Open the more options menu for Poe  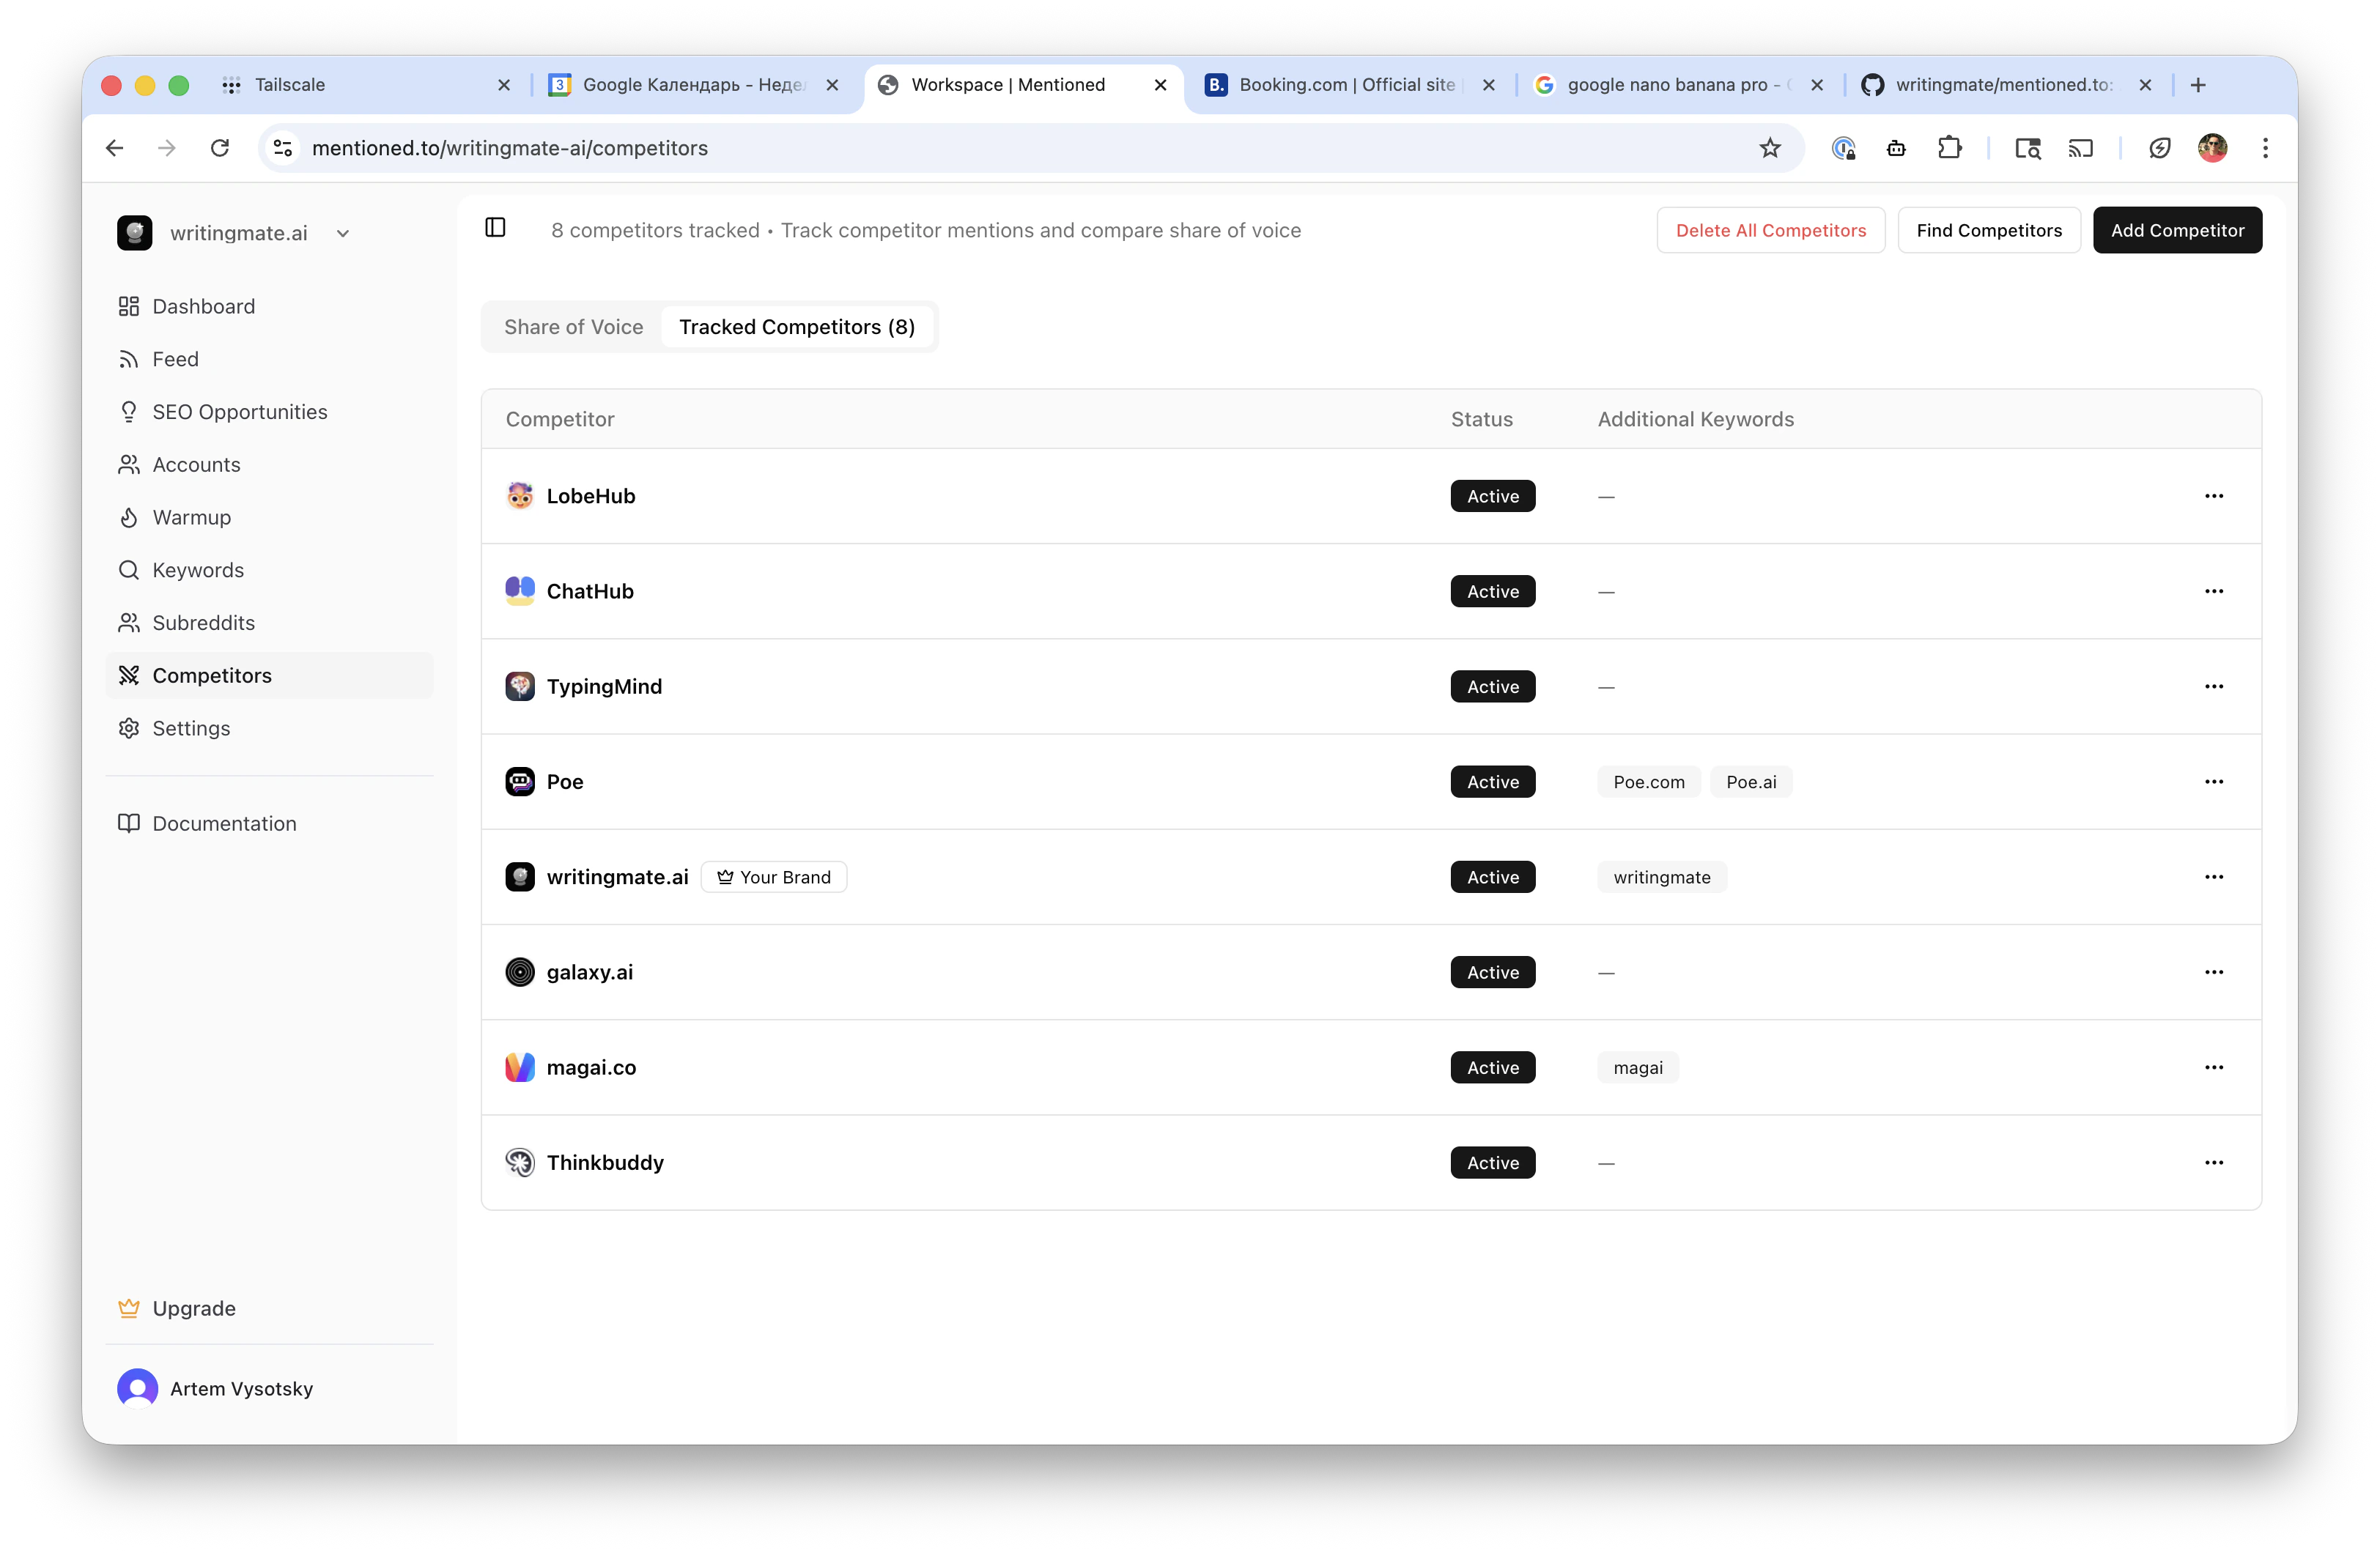(2213, 781)
